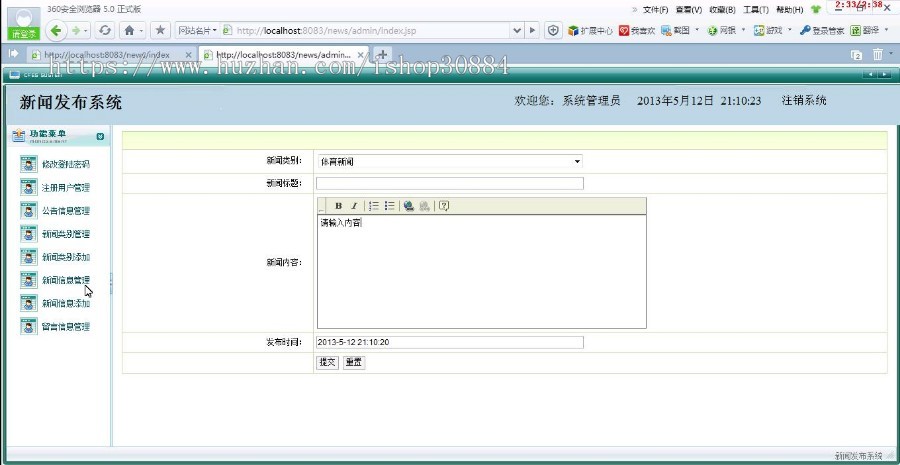This screenshot has height=465, width=900.
Task: Open the 工具(T) menu
Action: 756,10
